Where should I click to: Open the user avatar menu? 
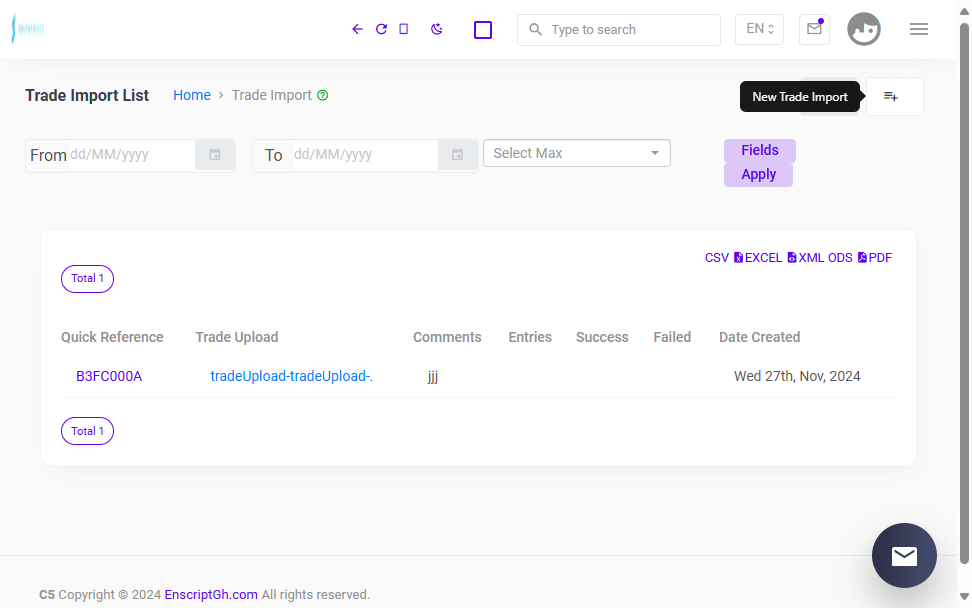(x=864, y=29)
